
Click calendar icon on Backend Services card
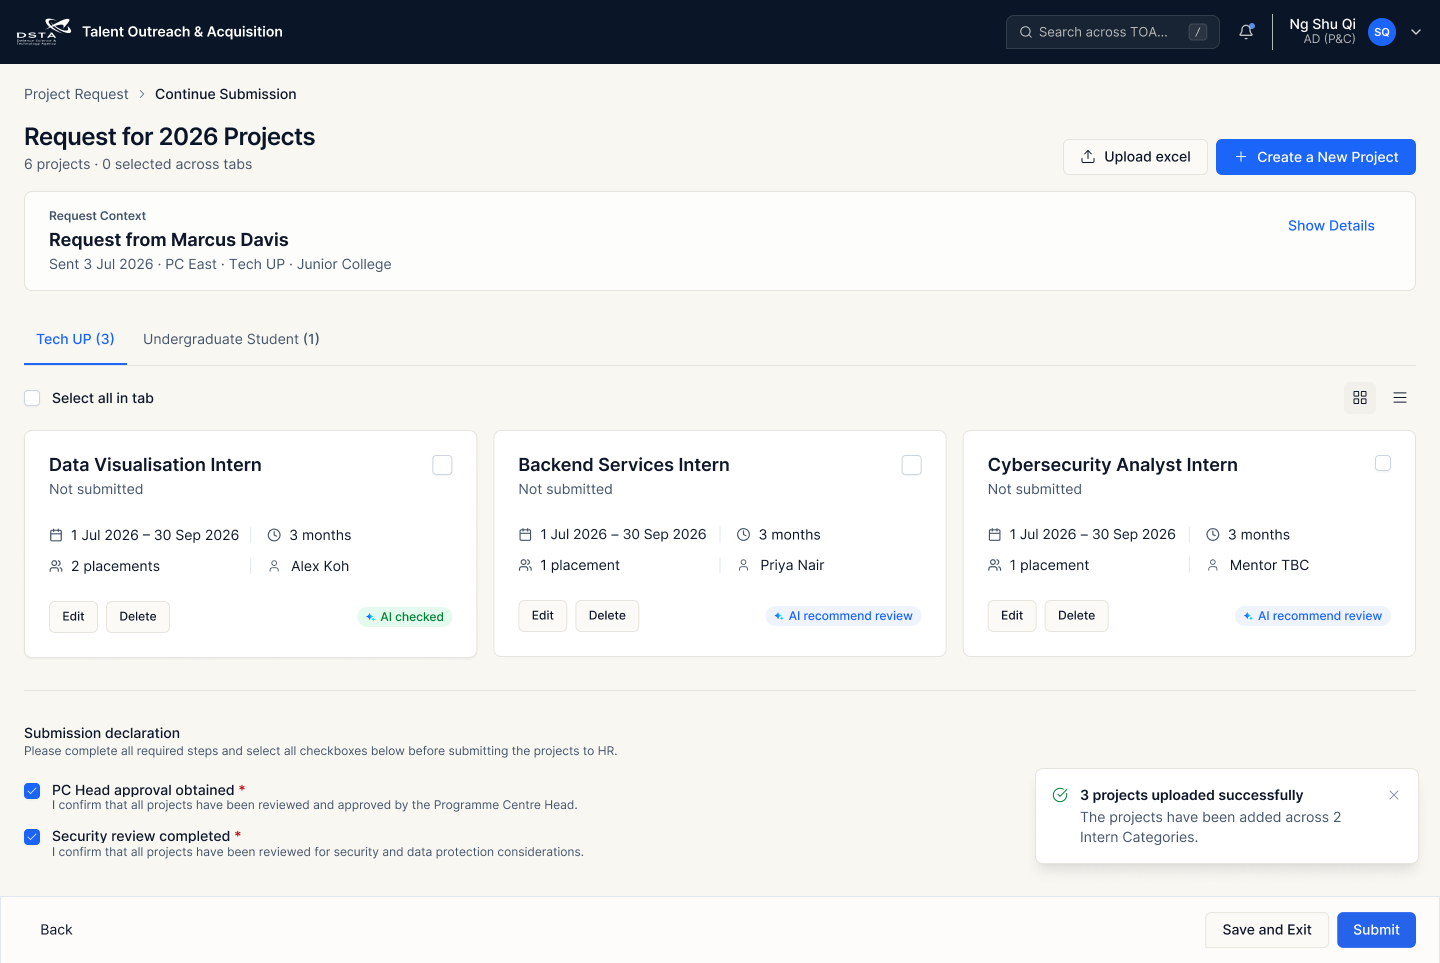click(x=525, y=535)
